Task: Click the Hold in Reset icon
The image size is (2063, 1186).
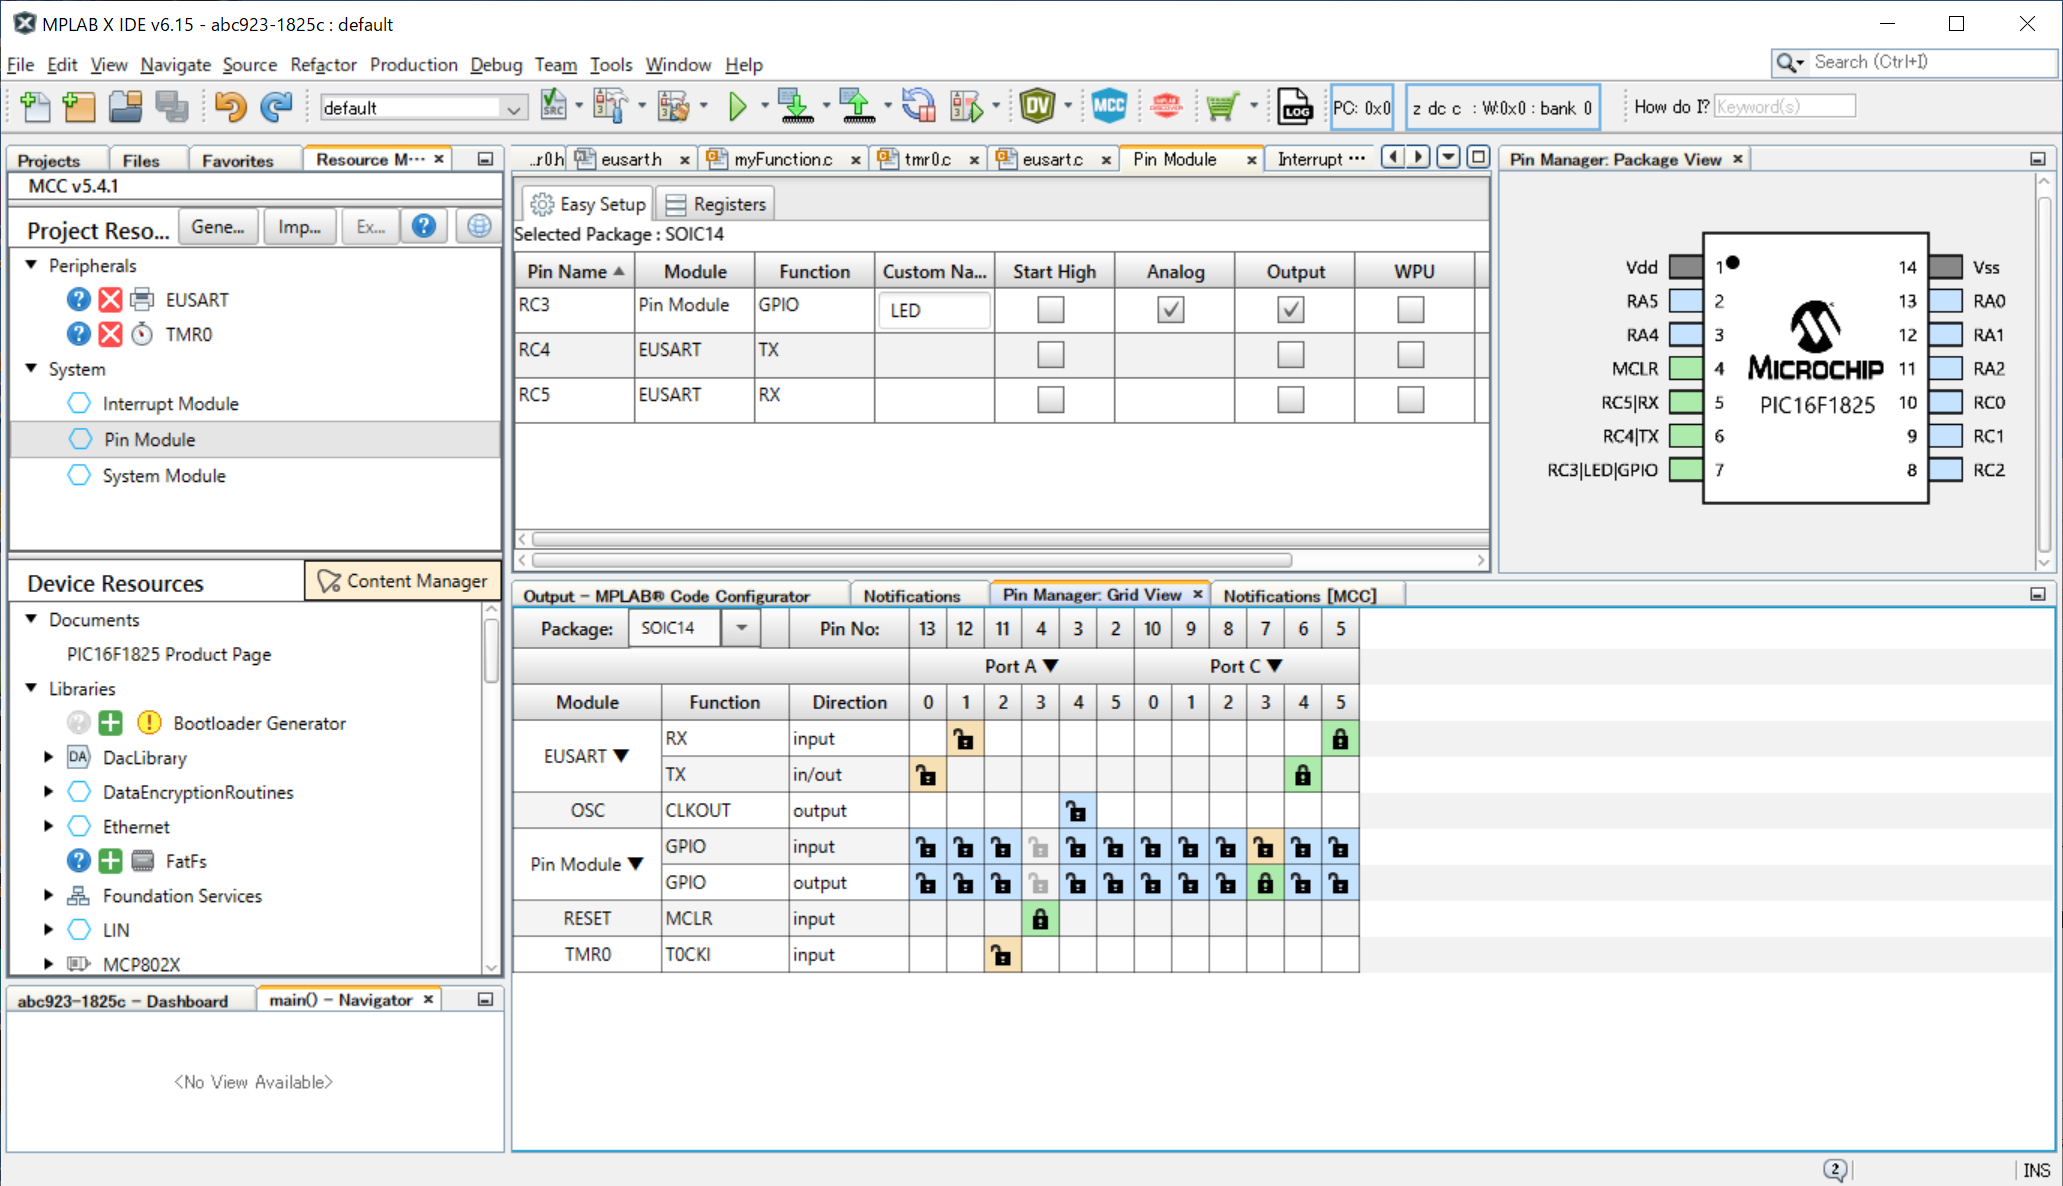Action: [x=918, y=107]
